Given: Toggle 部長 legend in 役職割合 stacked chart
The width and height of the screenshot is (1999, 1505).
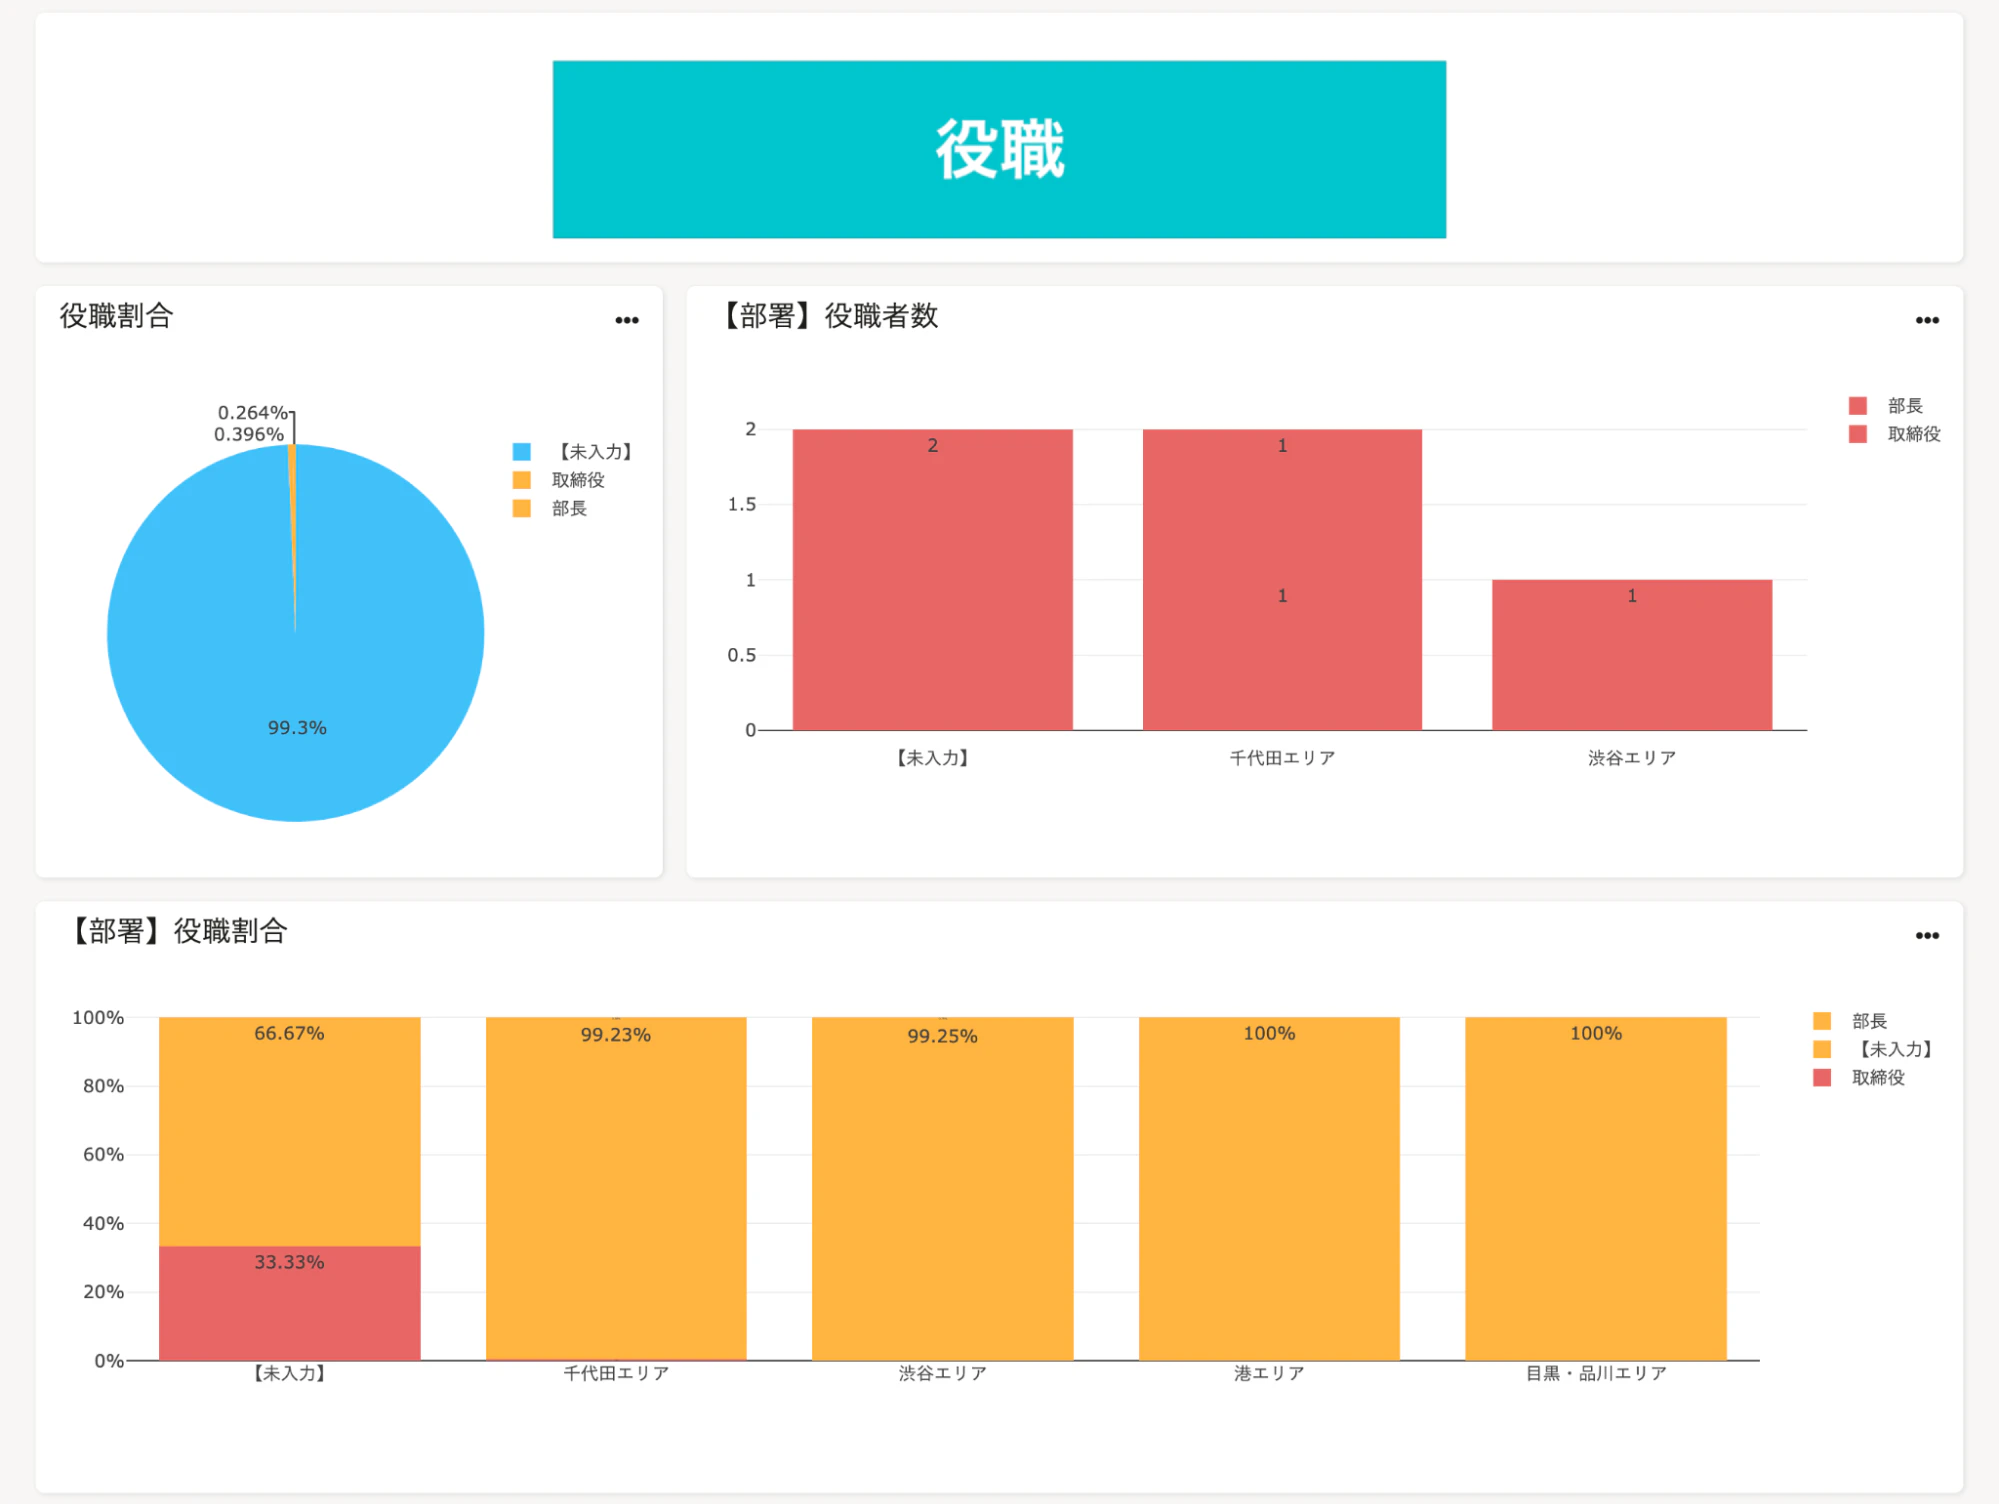Looking at the screenshot, I should 1850,1021.
